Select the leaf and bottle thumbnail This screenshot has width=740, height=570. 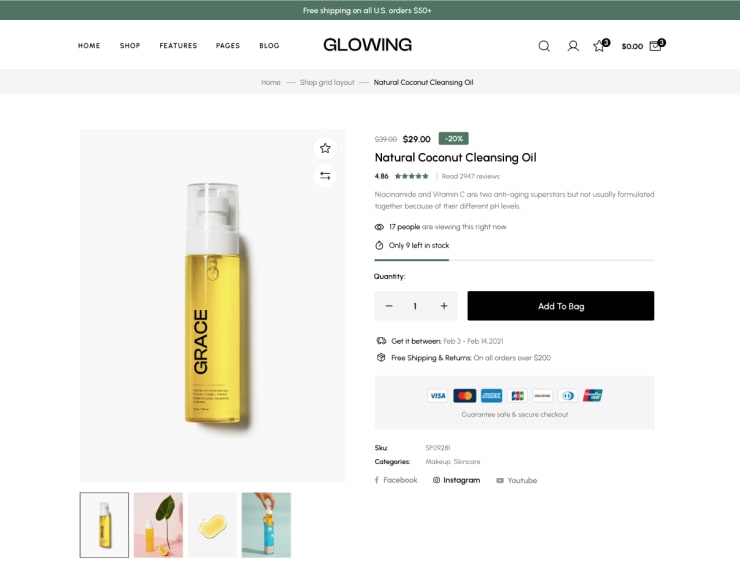tap(158, 525)
